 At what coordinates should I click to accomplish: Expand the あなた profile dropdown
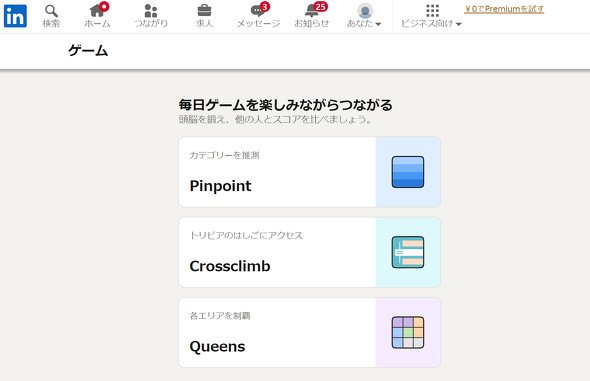pos(364,23)
